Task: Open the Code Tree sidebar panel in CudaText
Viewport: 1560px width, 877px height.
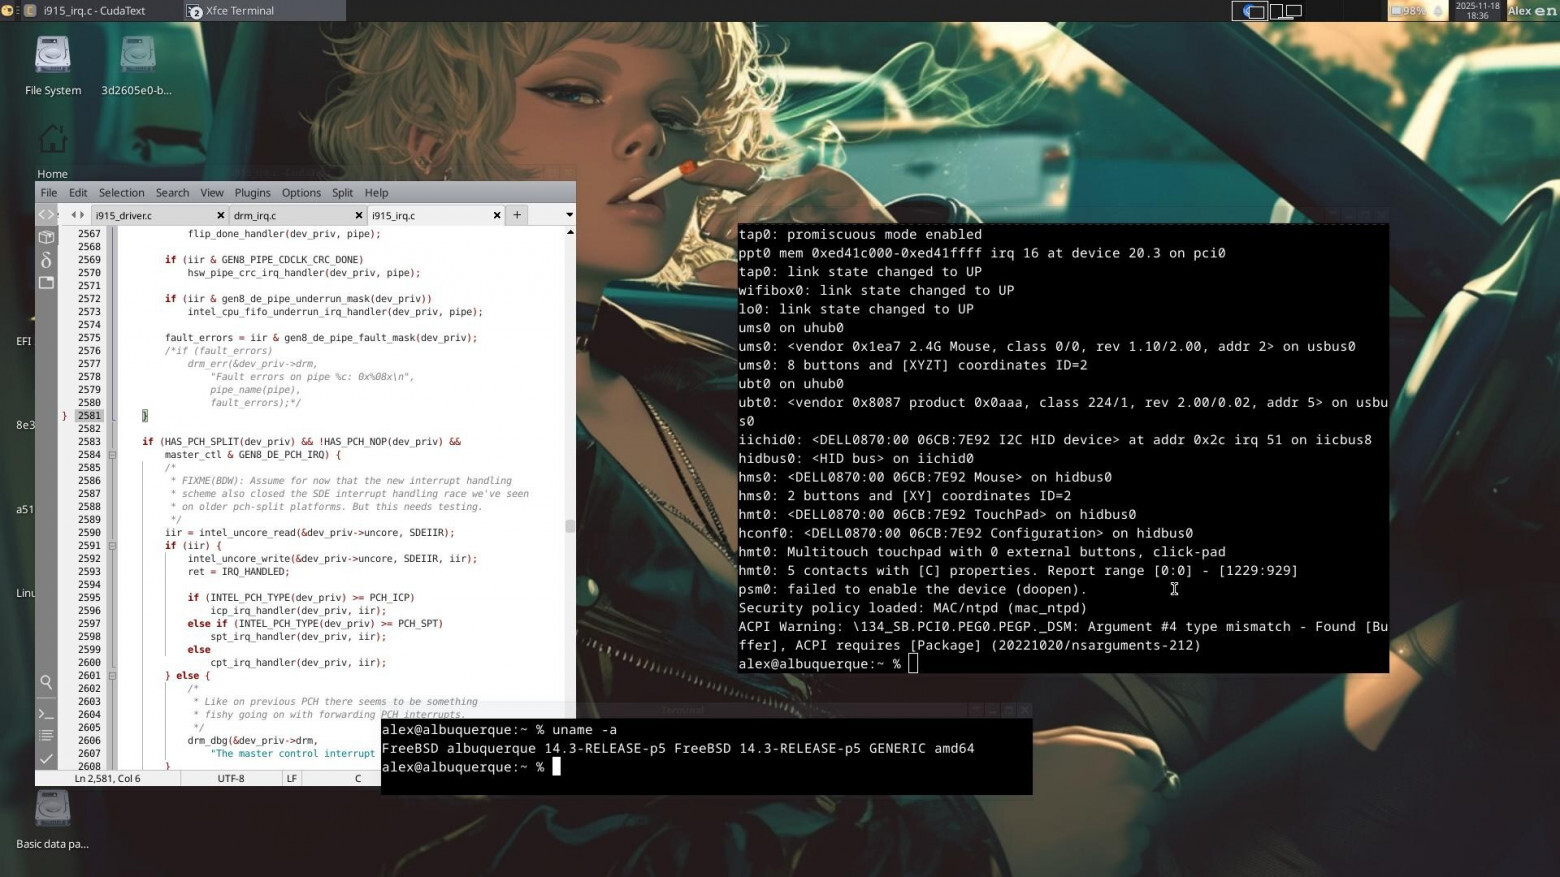Action: (46, 215)
